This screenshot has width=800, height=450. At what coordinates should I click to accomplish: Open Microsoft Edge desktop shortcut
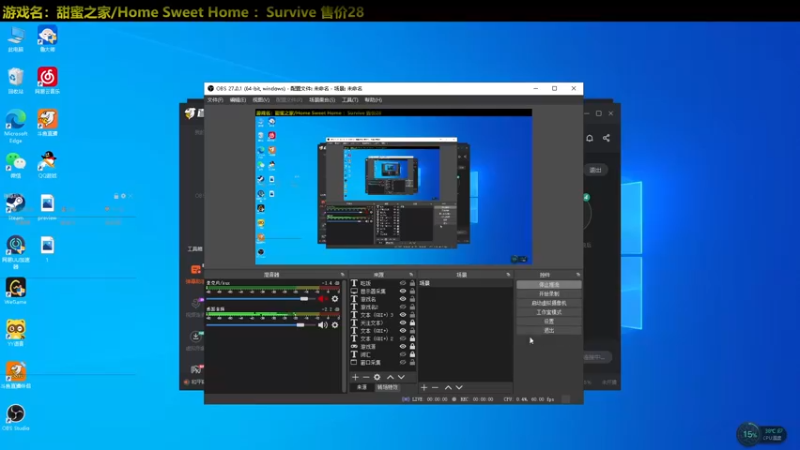click(15, 126)
